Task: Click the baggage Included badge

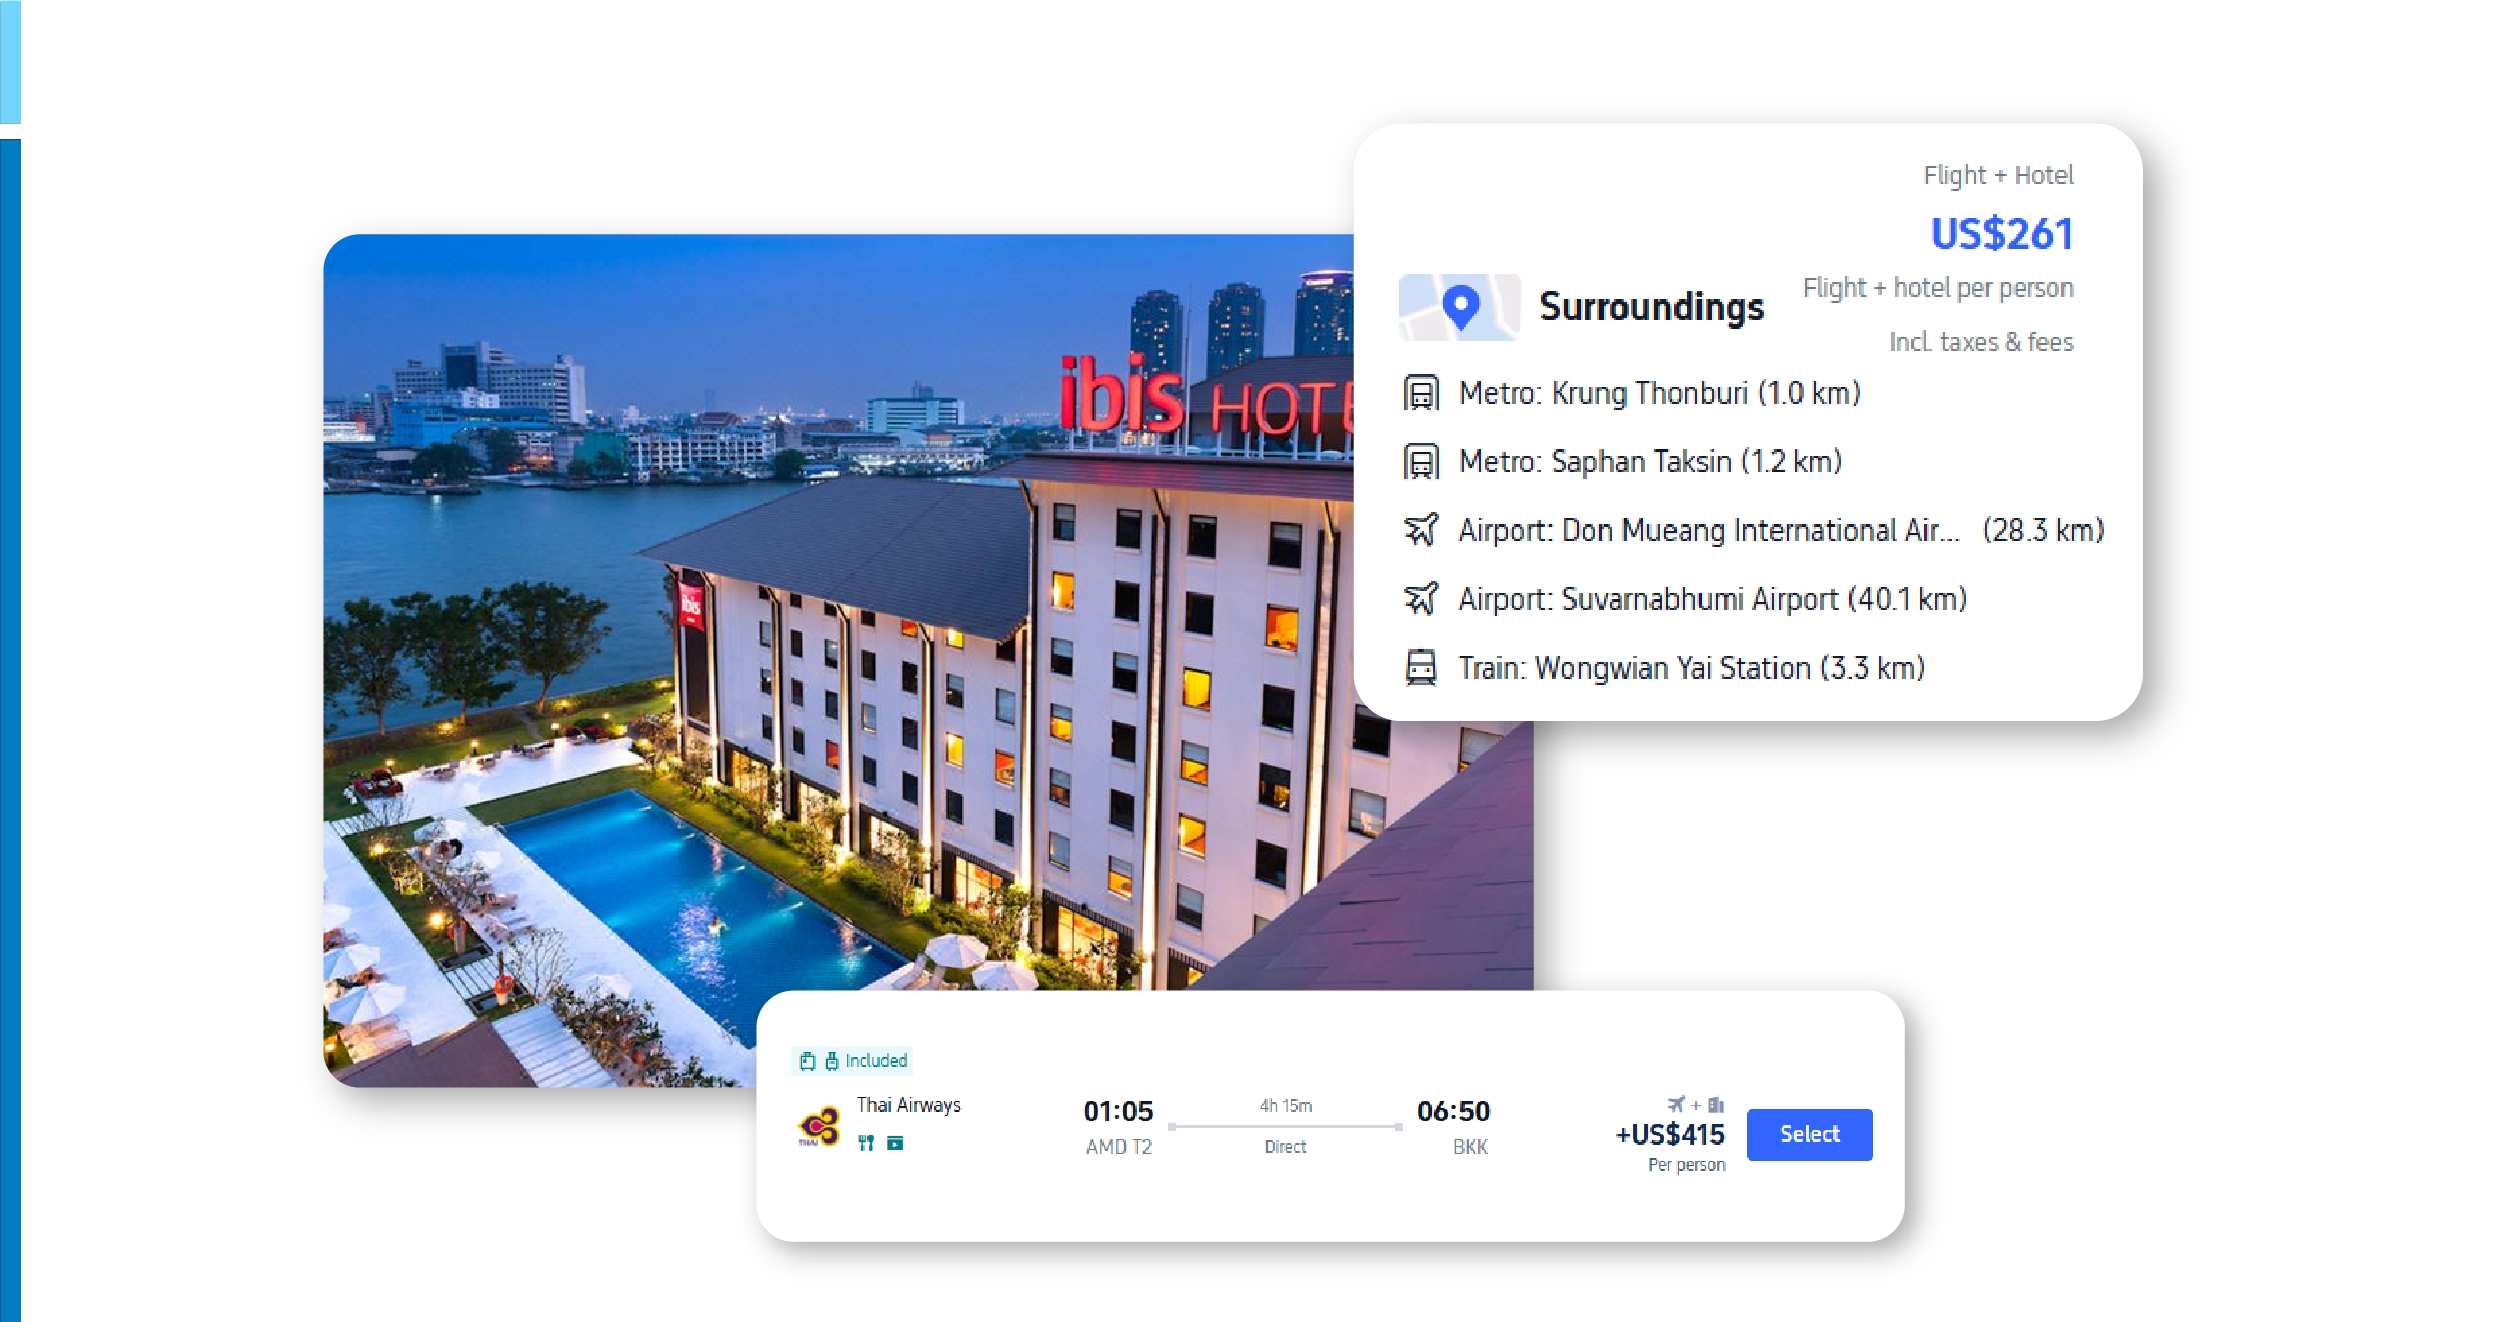Action: (x=852, y=1061)
